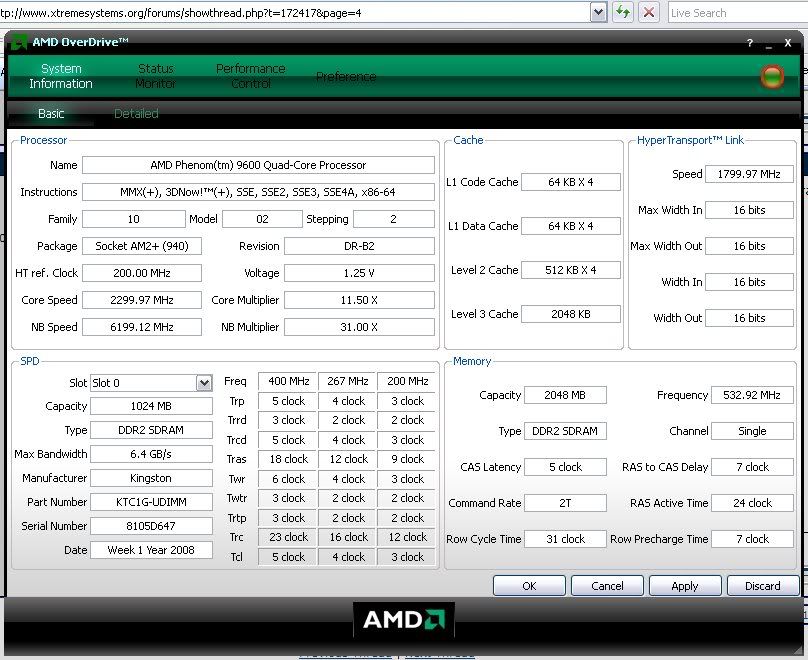Click the Trc cell '23 clock'
The image size is (808, 660).
click(x=288, y=537)
